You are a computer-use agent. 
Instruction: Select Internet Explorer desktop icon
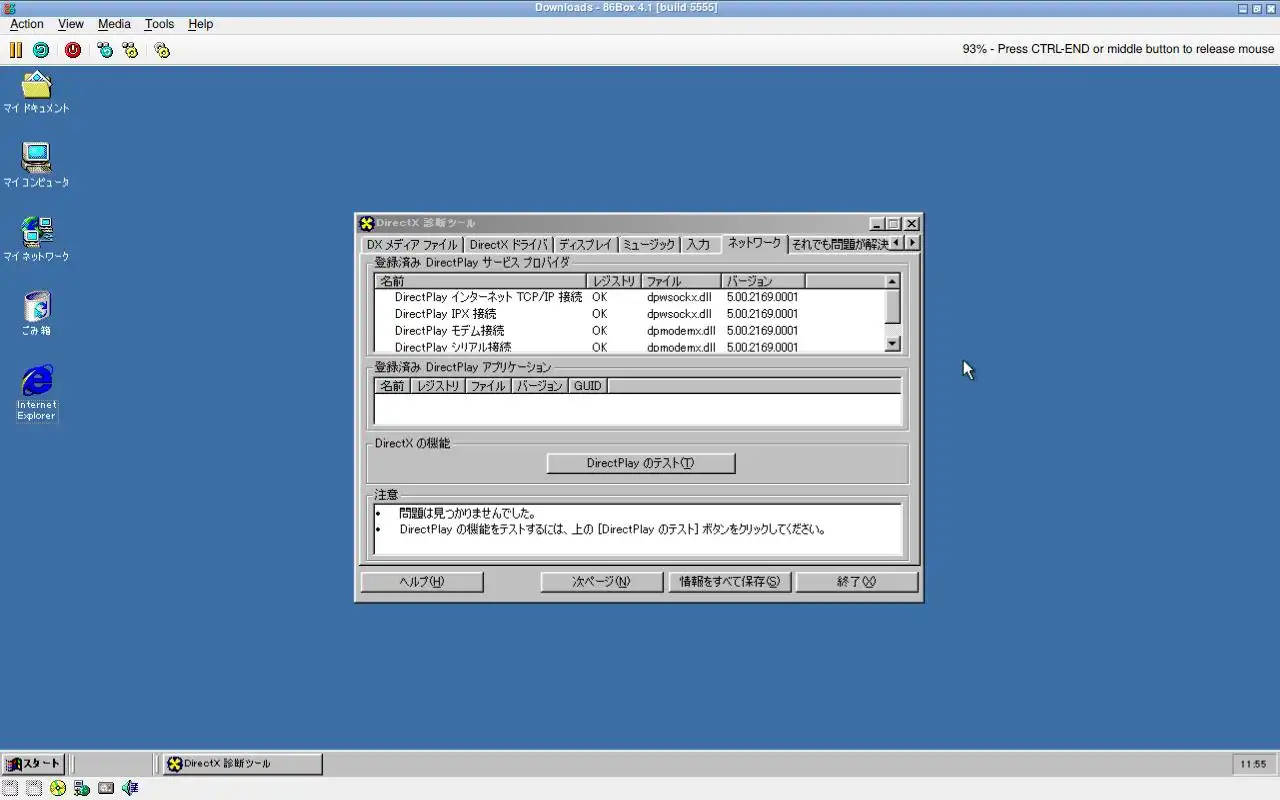pos(37,393)
